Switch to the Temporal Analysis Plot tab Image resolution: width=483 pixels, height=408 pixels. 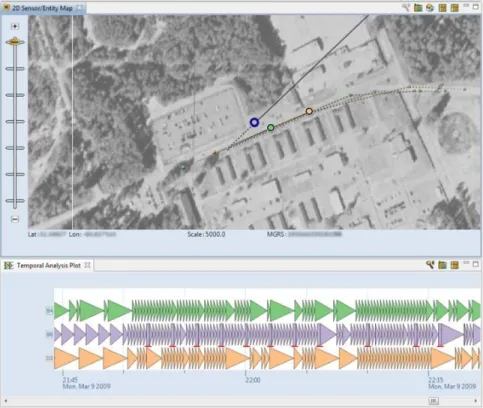click(x=49, y=265)
